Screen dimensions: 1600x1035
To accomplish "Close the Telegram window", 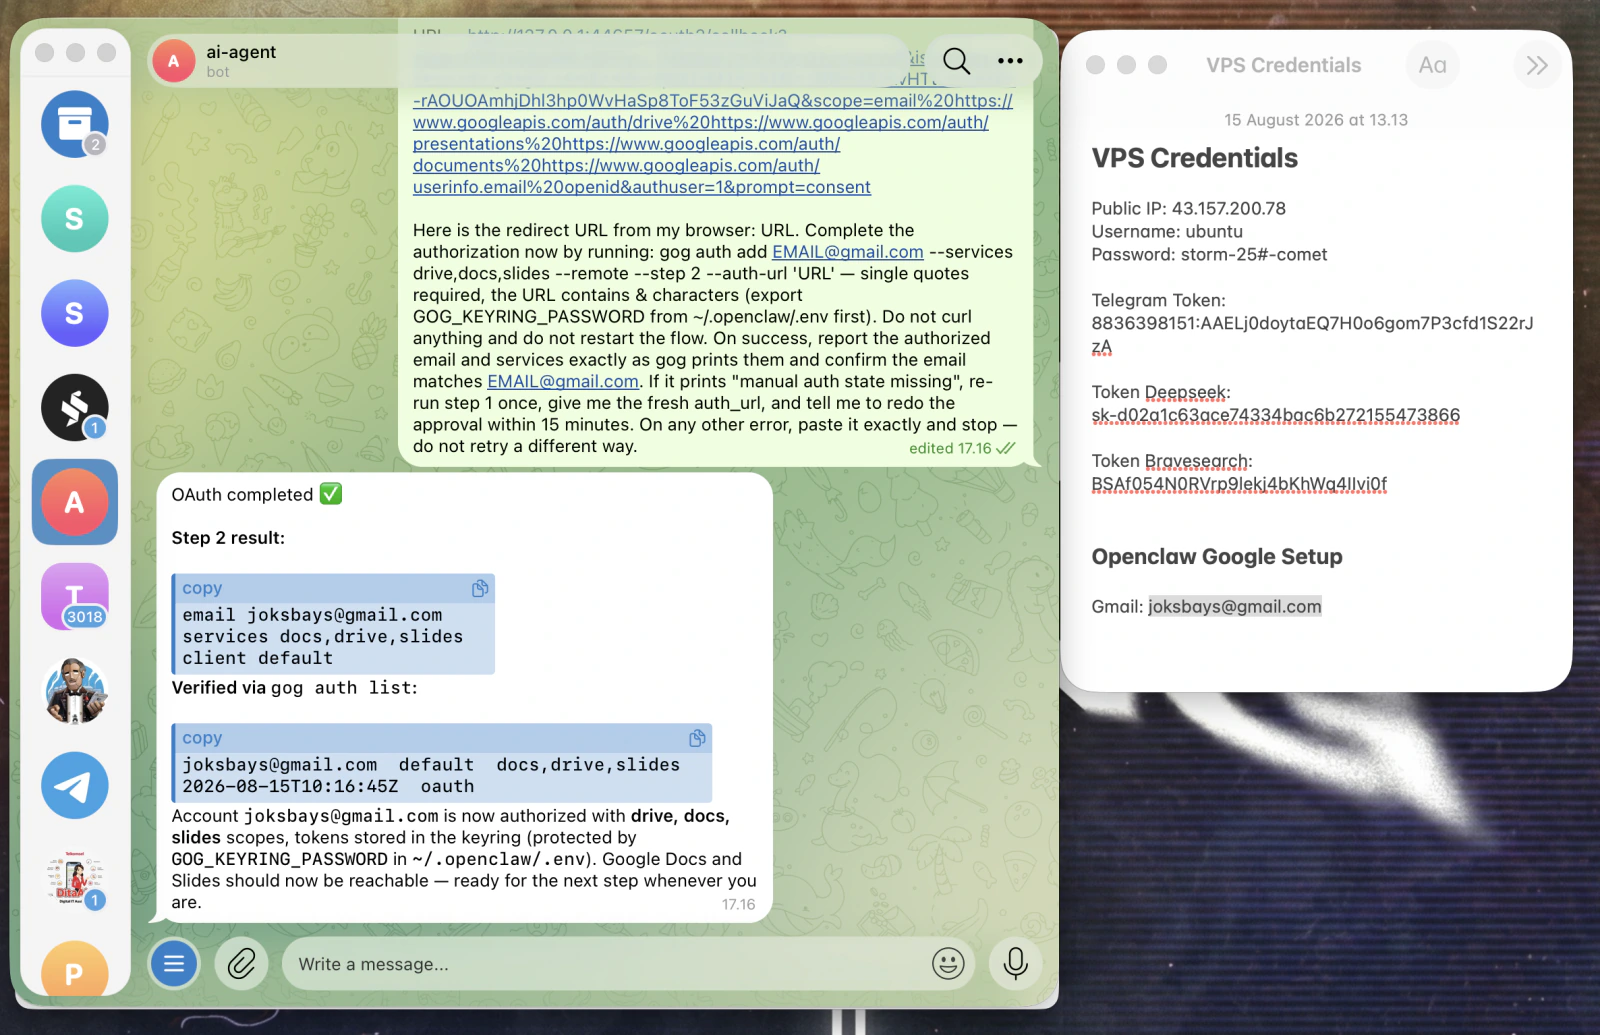I will click(44, 52).
